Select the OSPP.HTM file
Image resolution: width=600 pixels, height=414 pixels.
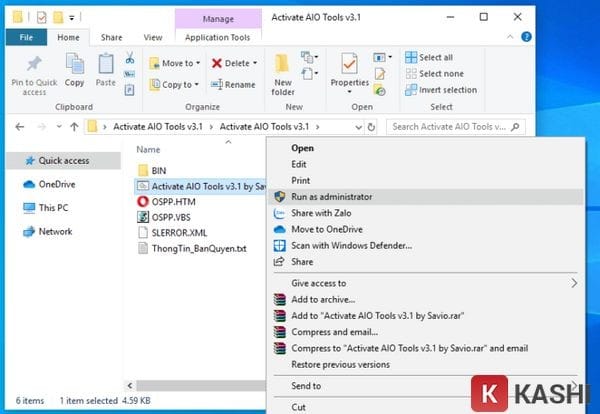coord(166,202)
